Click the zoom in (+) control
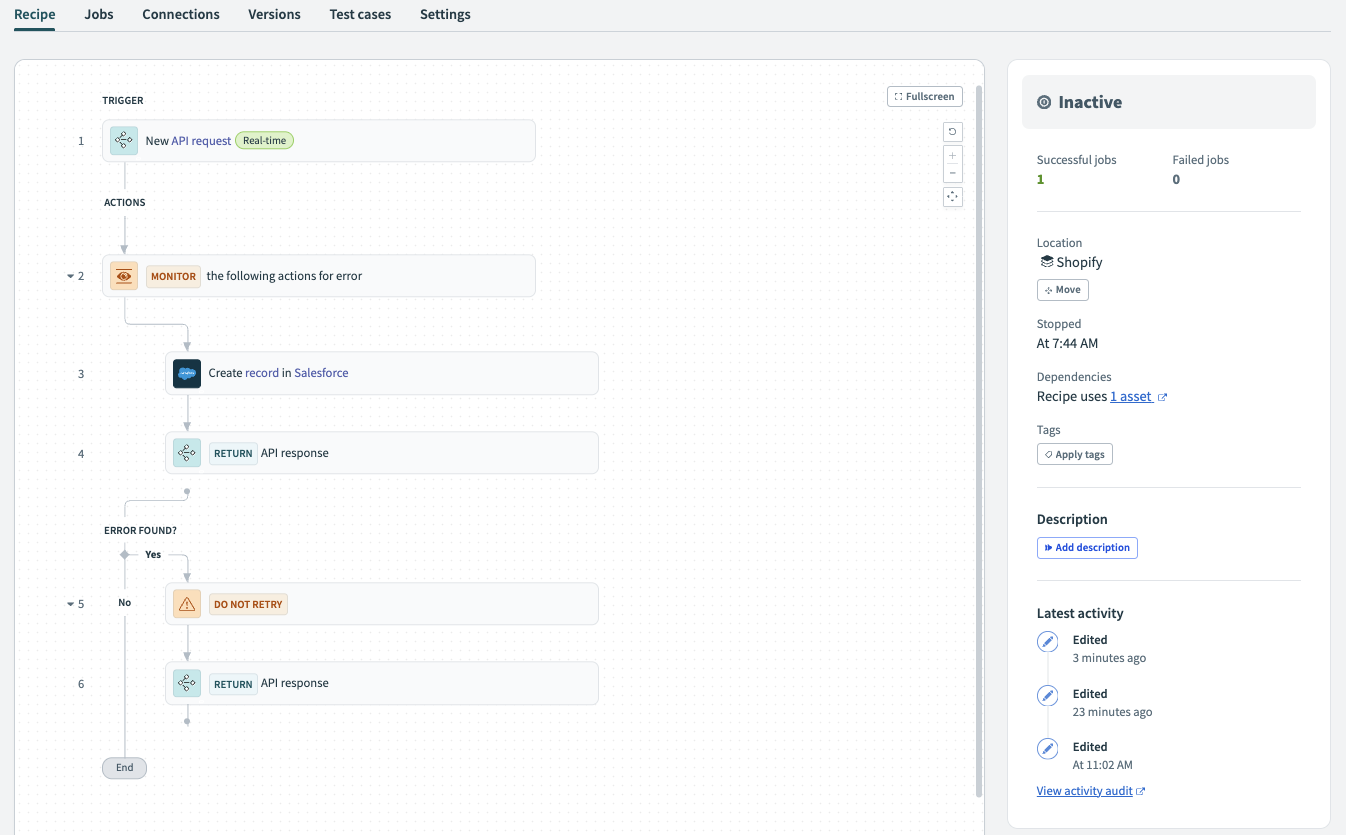 [x=952, y=156]
